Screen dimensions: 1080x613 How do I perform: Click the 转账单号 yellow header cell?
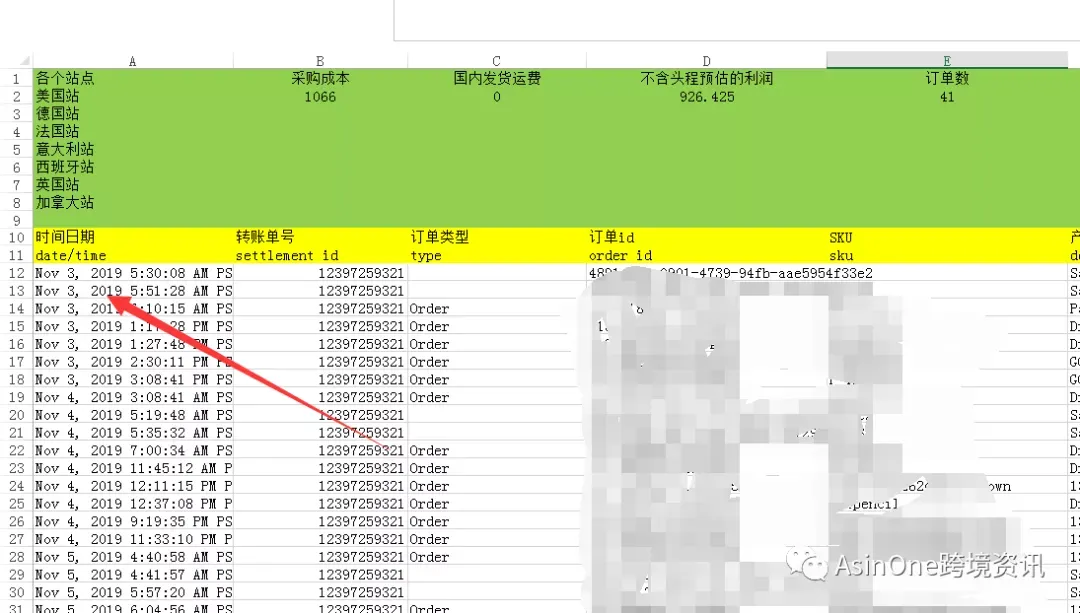coord(320,238)
